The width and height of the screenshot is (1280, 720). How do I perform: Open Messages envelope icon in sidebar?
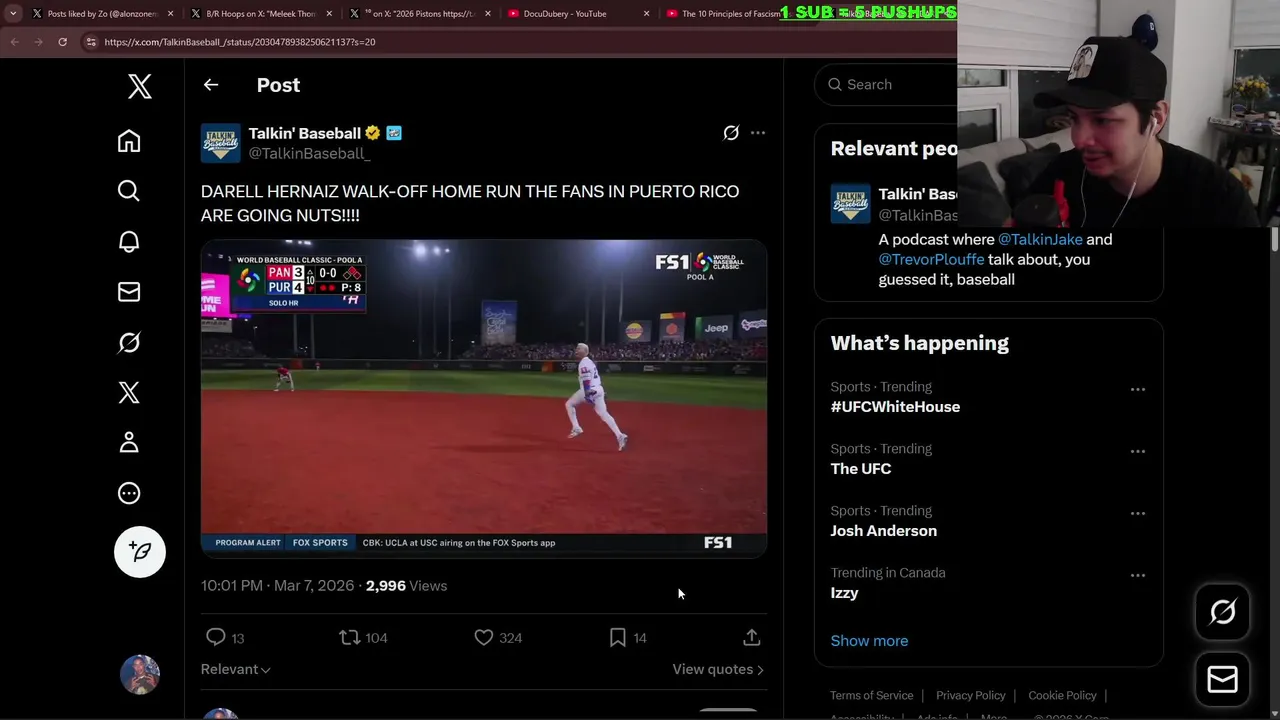click(x=129, y=292)
